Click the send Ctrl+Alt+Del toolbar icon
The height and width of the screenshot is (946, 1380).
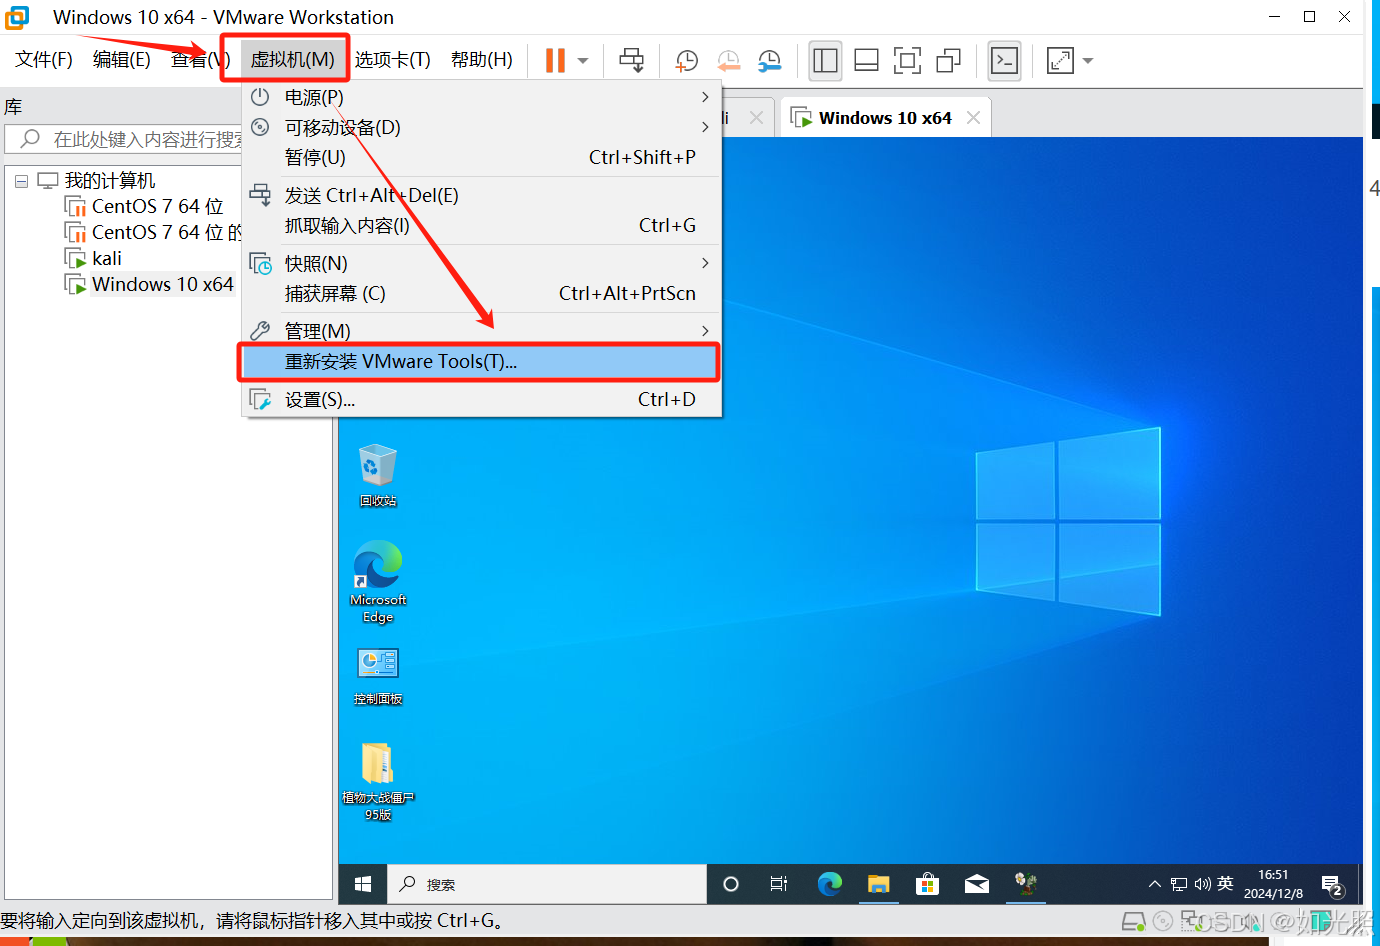point(632,60)
